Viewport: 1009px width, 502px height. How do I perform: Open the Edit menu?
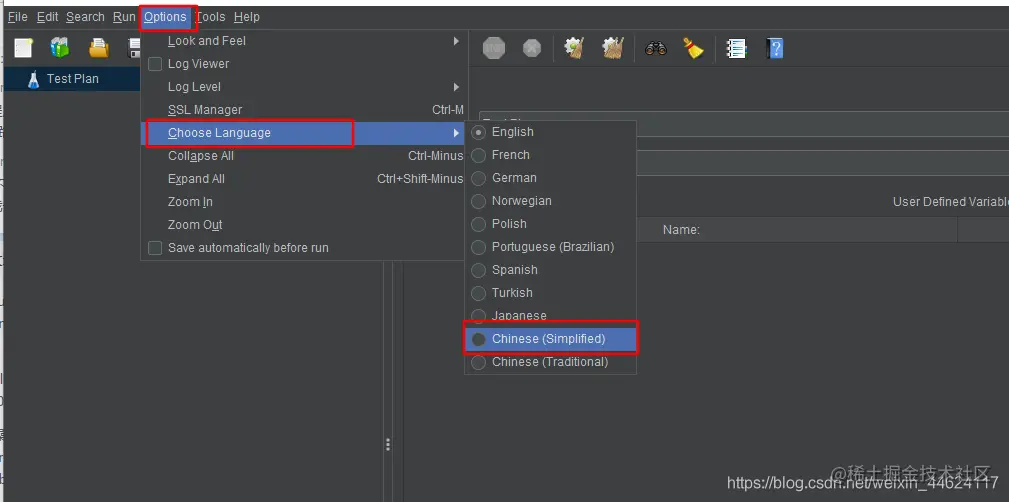pos(48,17)
